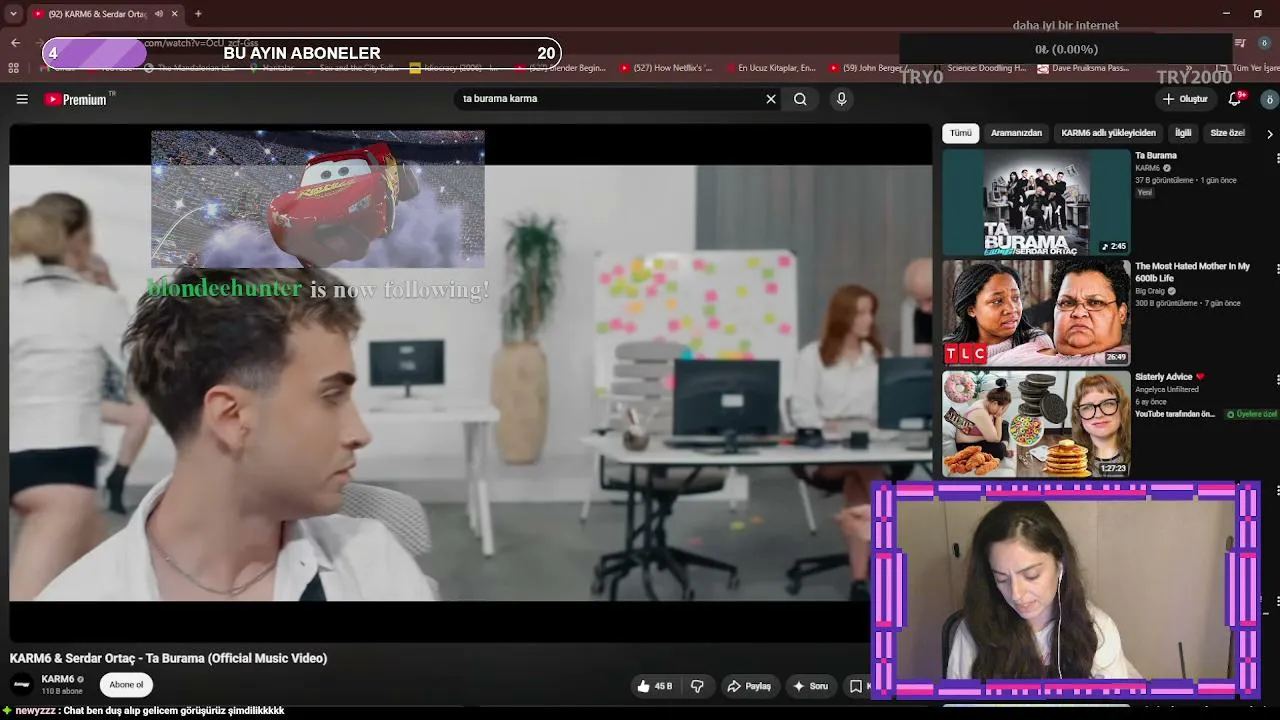Focus the search field with 'ta burama karma'

608,99
